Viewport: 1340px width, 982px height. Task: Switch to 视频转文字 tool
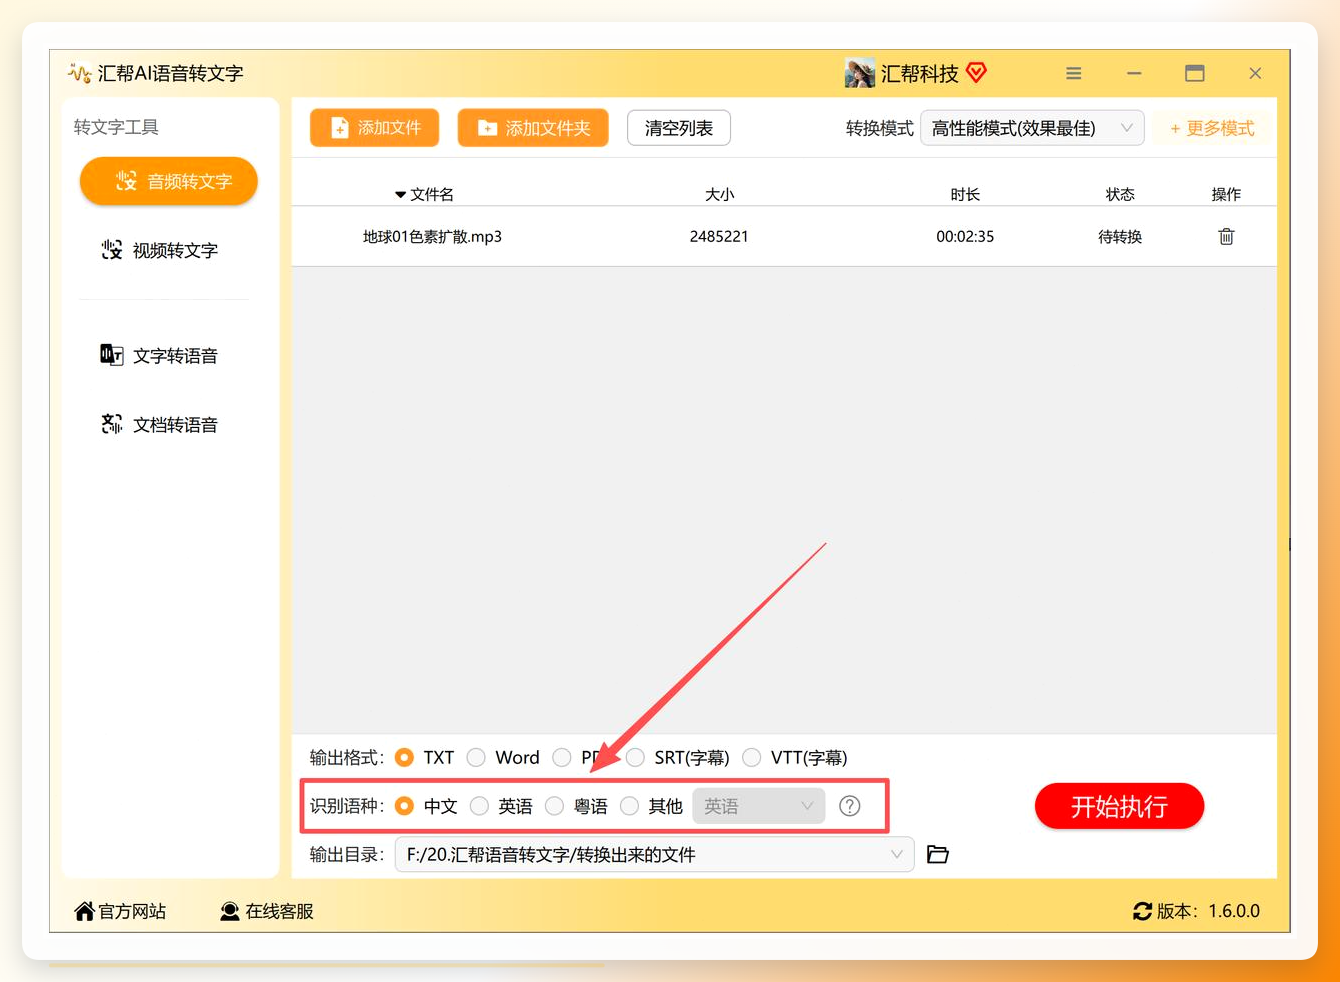coord(160,250)
